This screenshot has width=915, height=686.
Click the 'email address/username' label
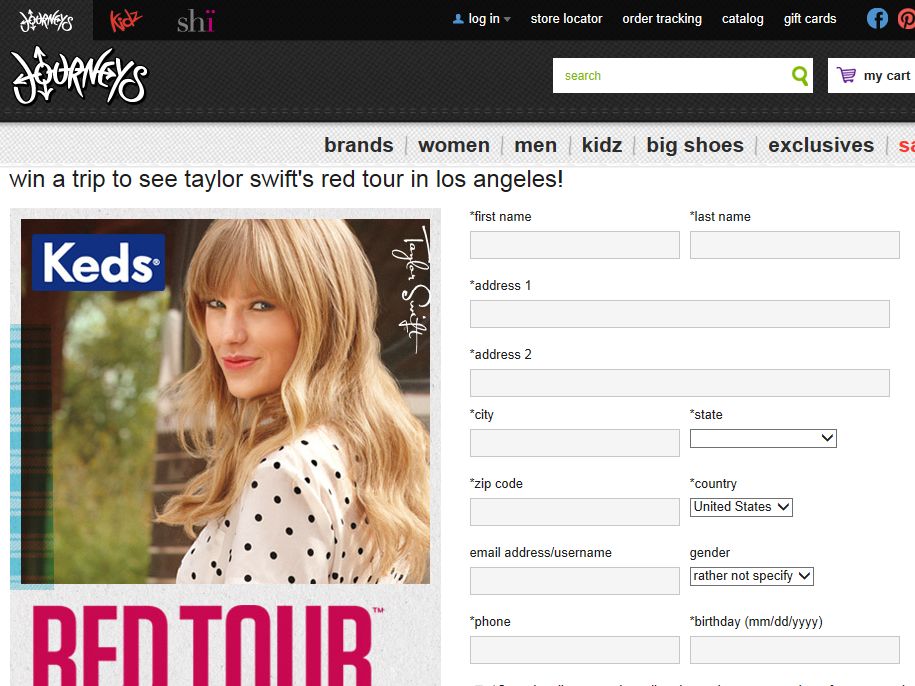(541, 552)
